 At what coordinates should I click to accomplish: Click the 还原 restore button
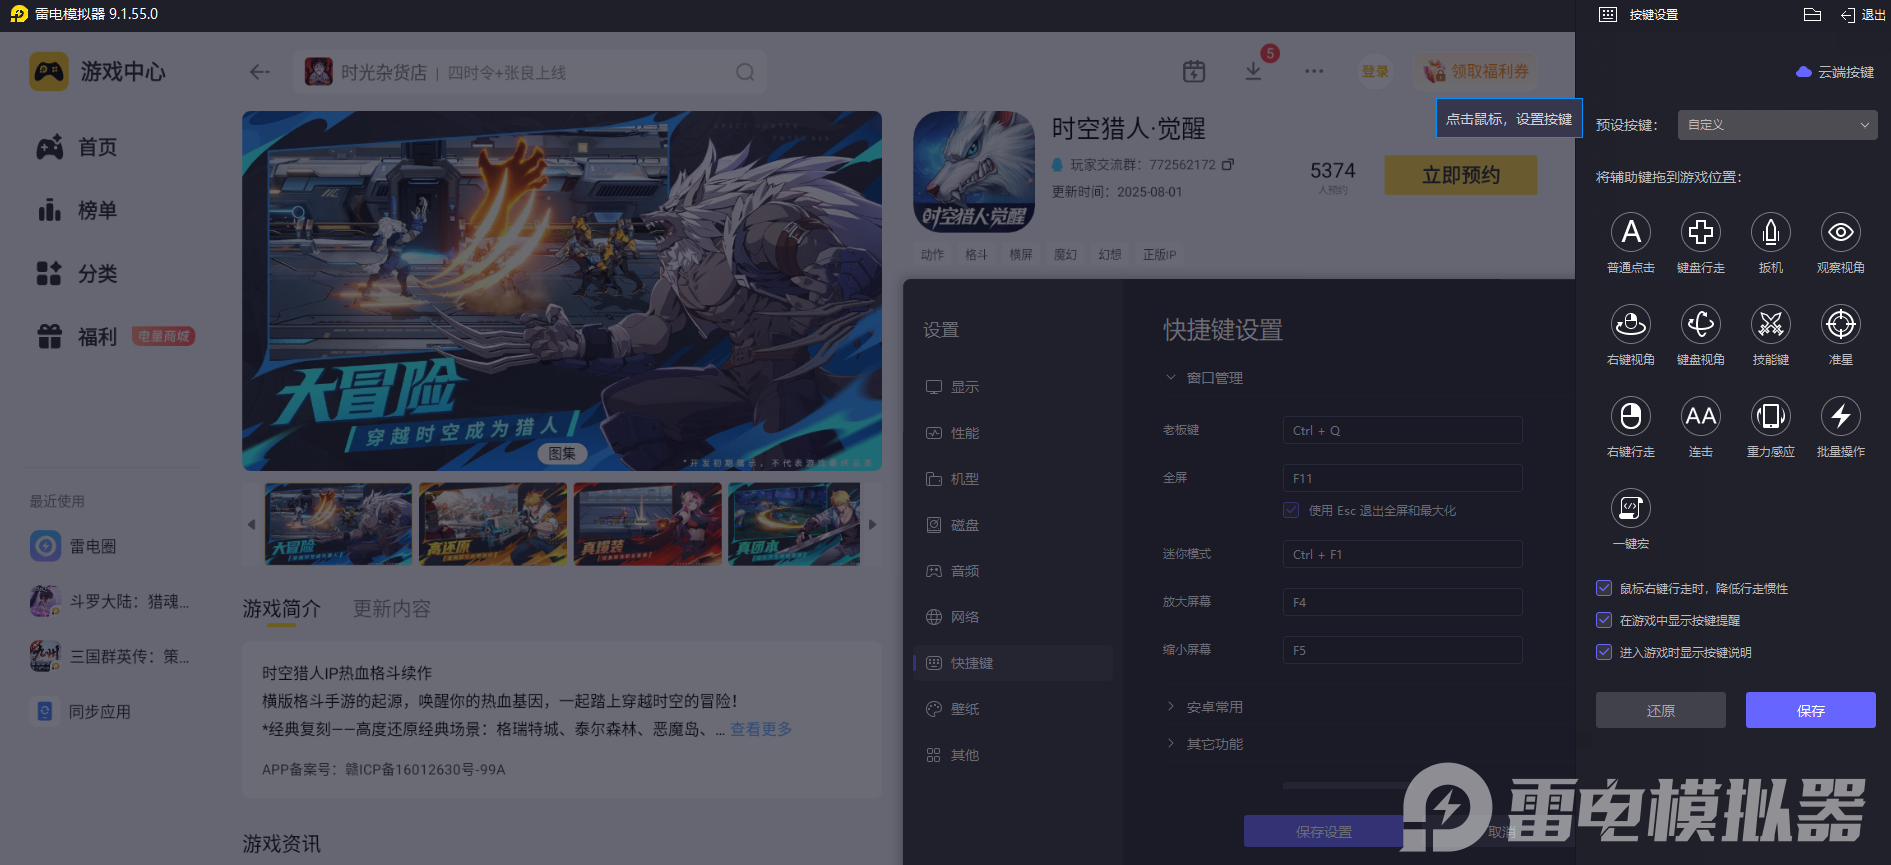coord(1661,710)
